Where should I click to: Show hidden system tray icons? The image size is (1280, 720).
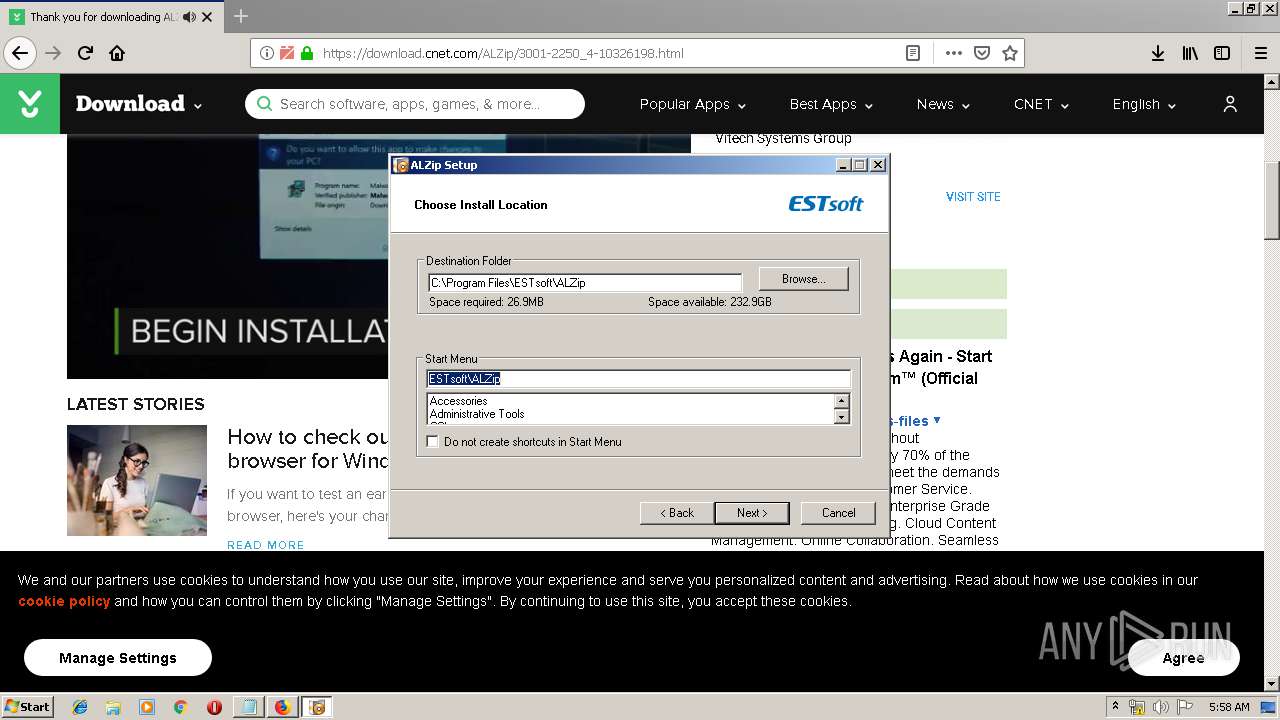coord(1115,707)
